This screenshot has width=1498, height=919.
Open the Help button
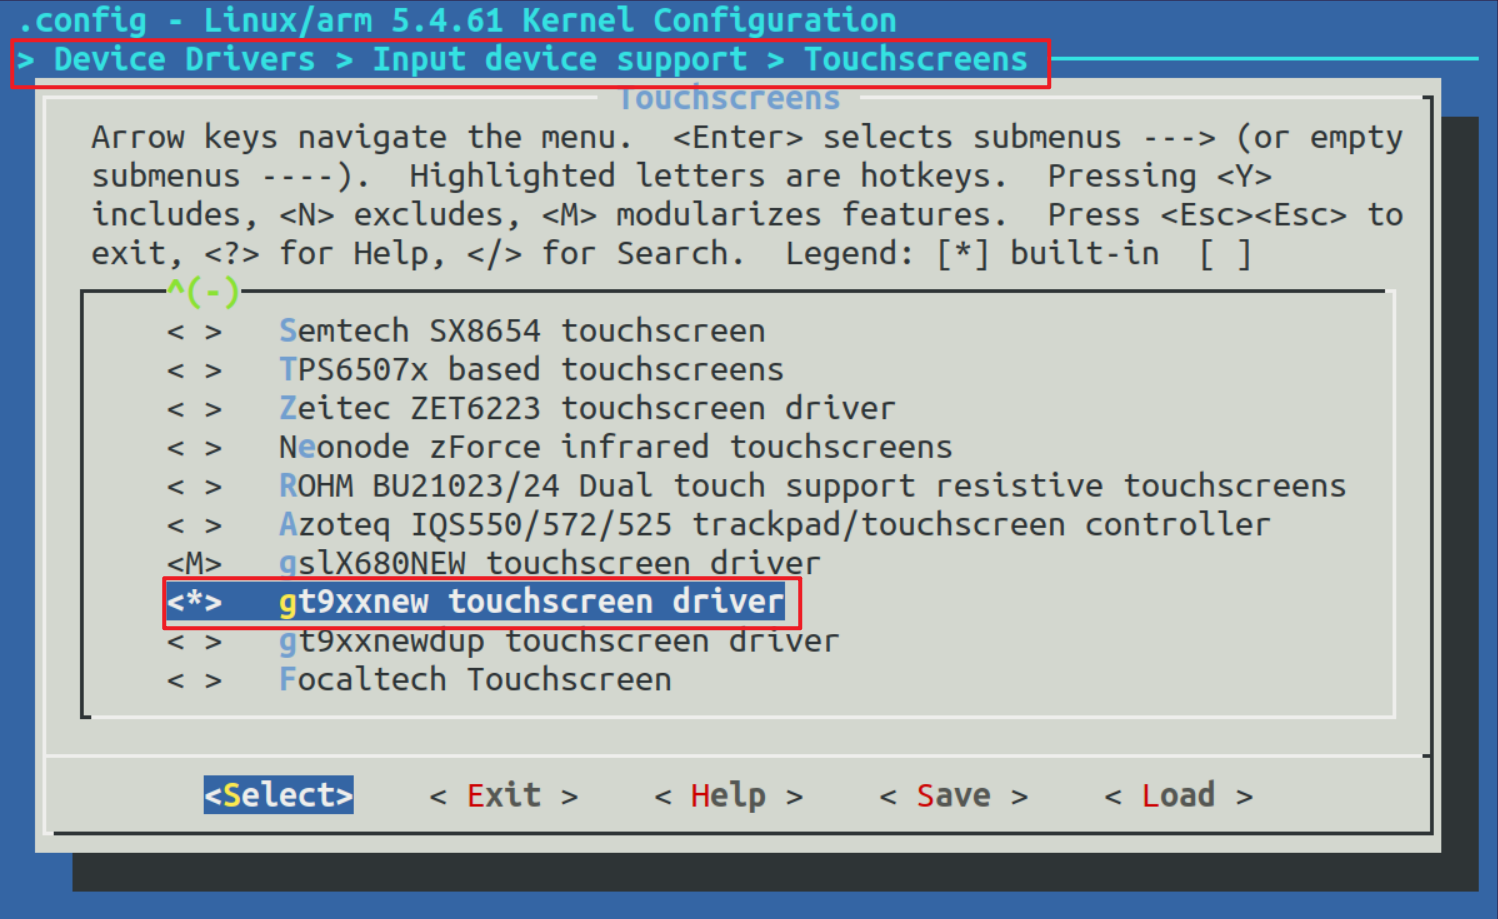tap(728, 796)
